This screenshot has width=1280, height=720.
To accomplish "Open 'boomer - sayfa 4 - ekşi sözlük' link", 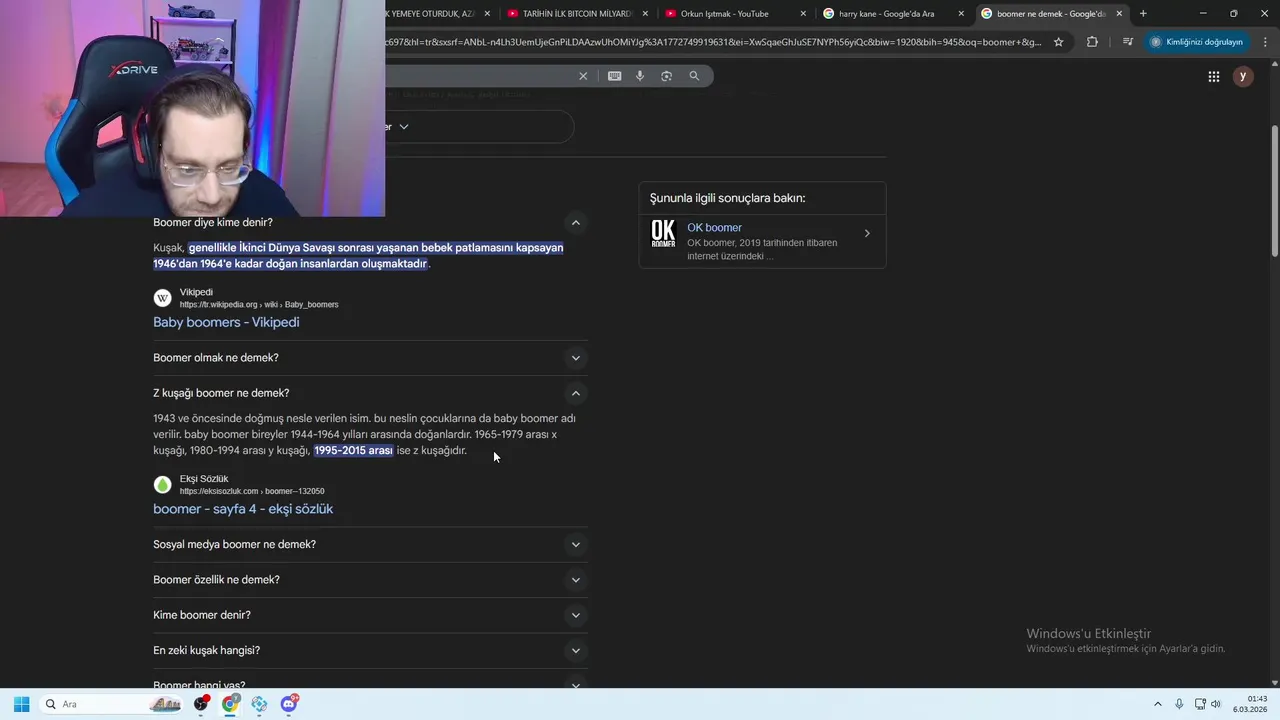I will [243, 509].
